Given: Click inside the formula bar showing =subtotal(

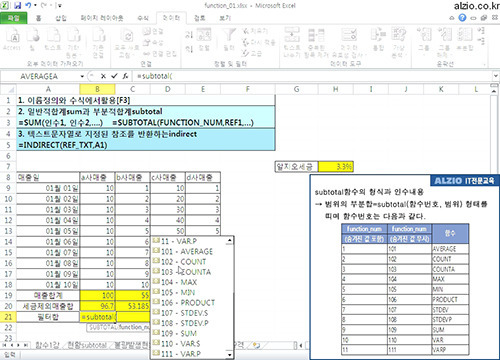Looking at the screenshot, I should click(x=312, y=76).
